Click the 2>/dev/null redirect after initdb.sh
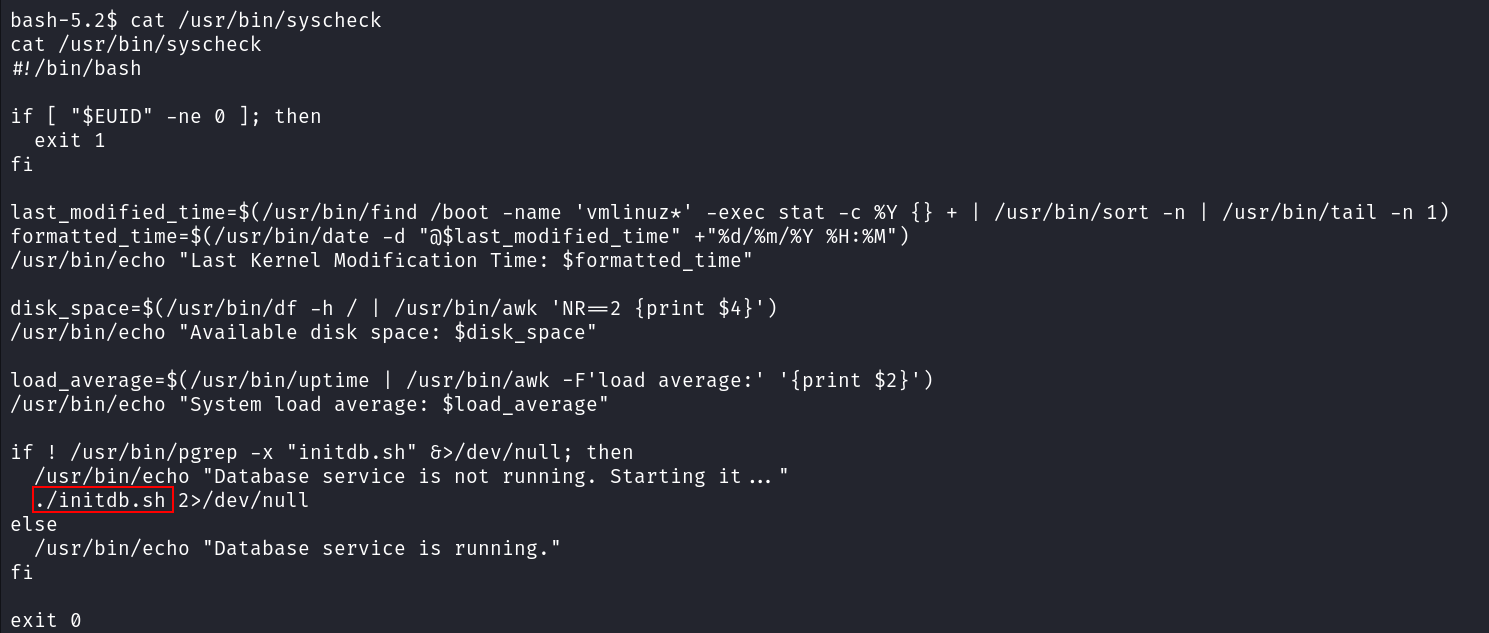 [244, 500]
